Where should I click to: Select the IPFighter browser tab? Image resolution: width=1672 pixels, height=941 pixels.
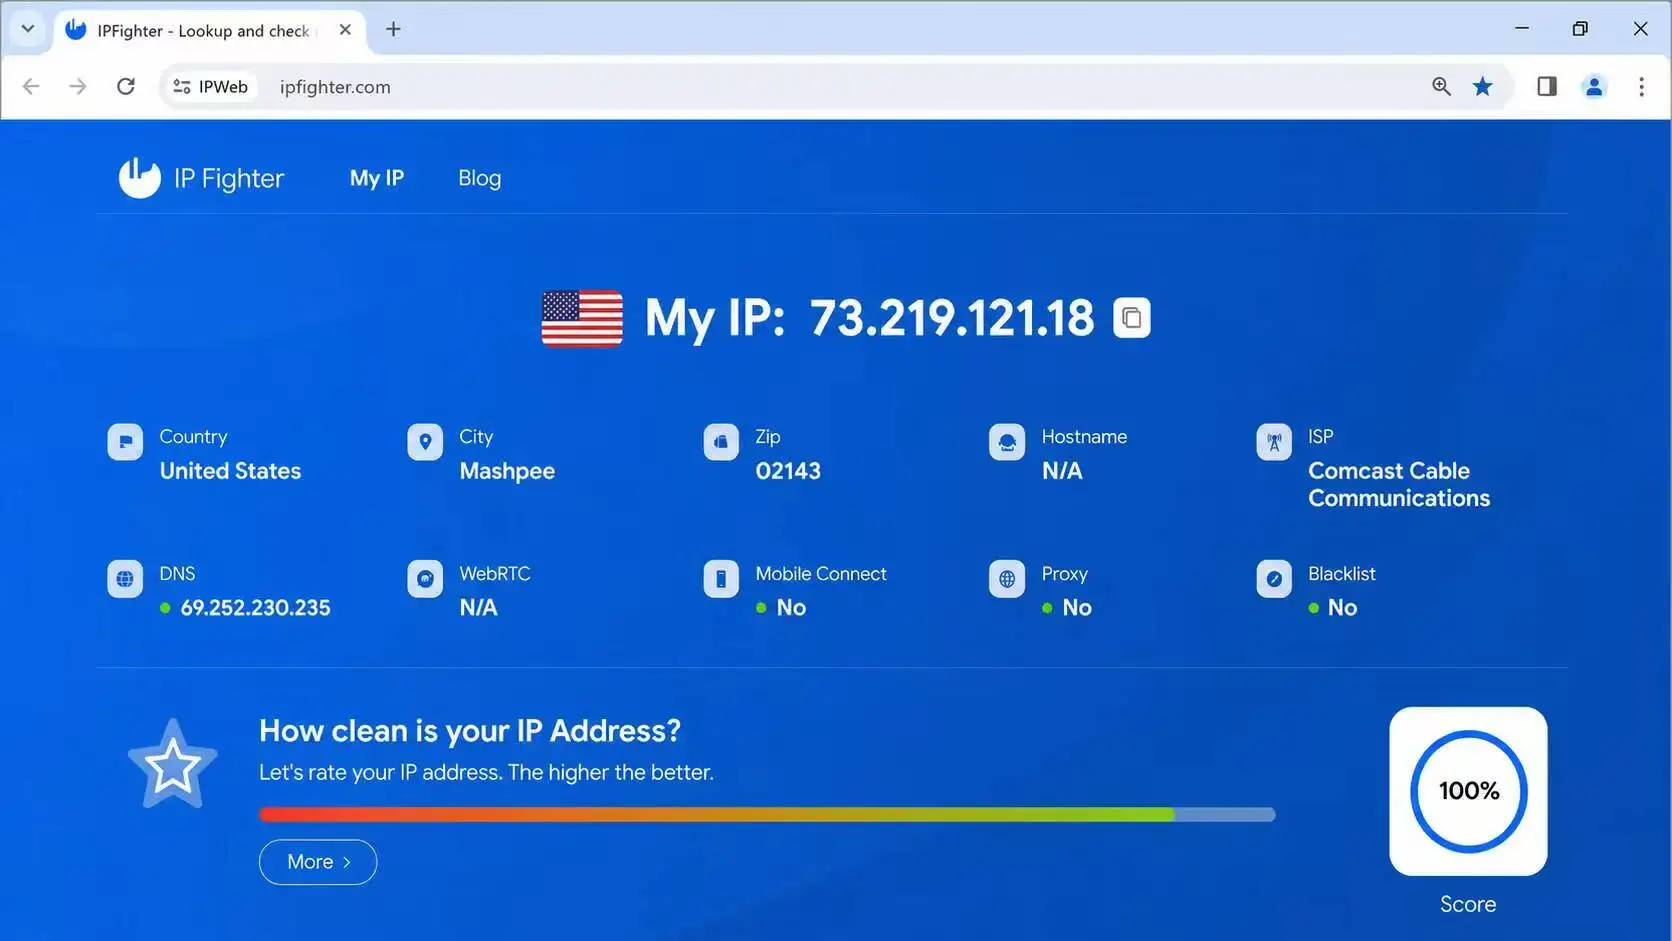pos(209,30)
